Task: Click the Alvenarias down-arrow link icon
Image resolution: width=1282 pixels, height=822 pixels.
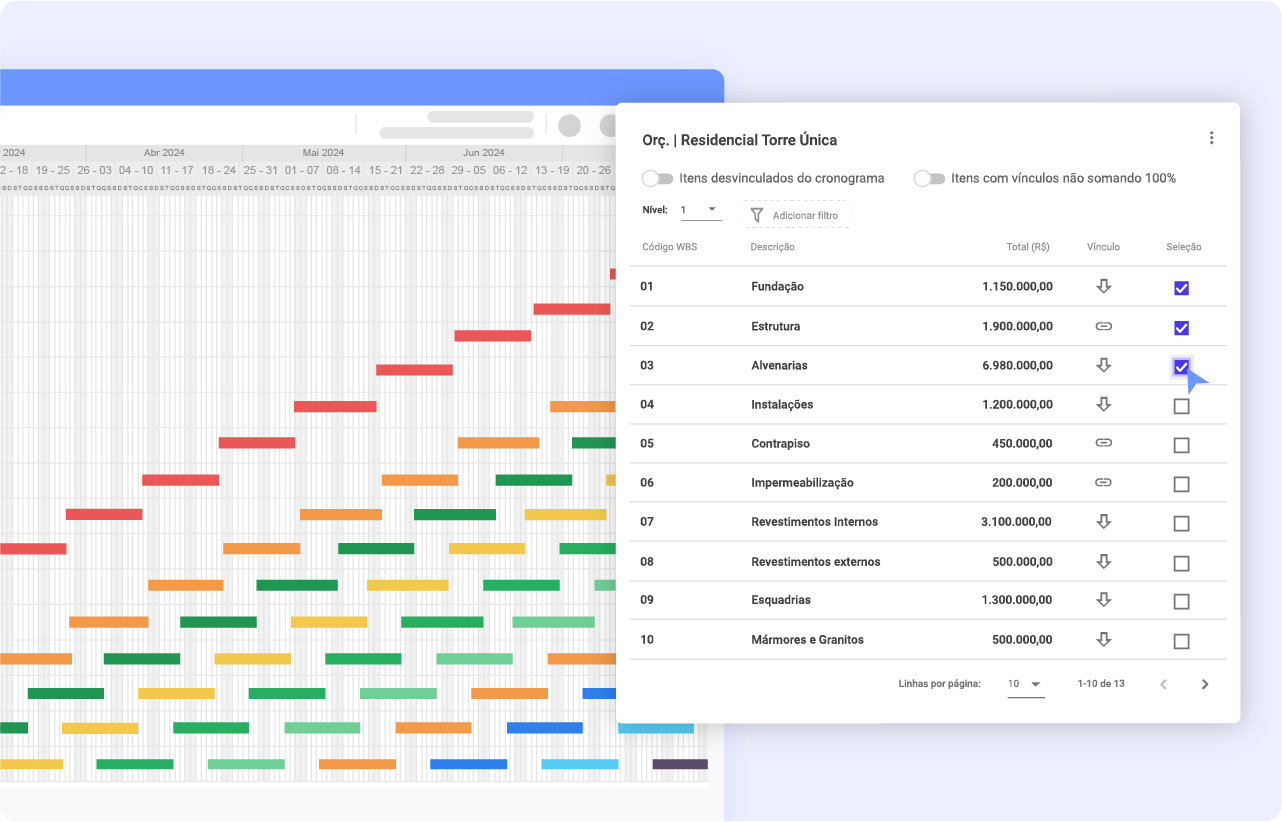Action: coord(1104,365)
